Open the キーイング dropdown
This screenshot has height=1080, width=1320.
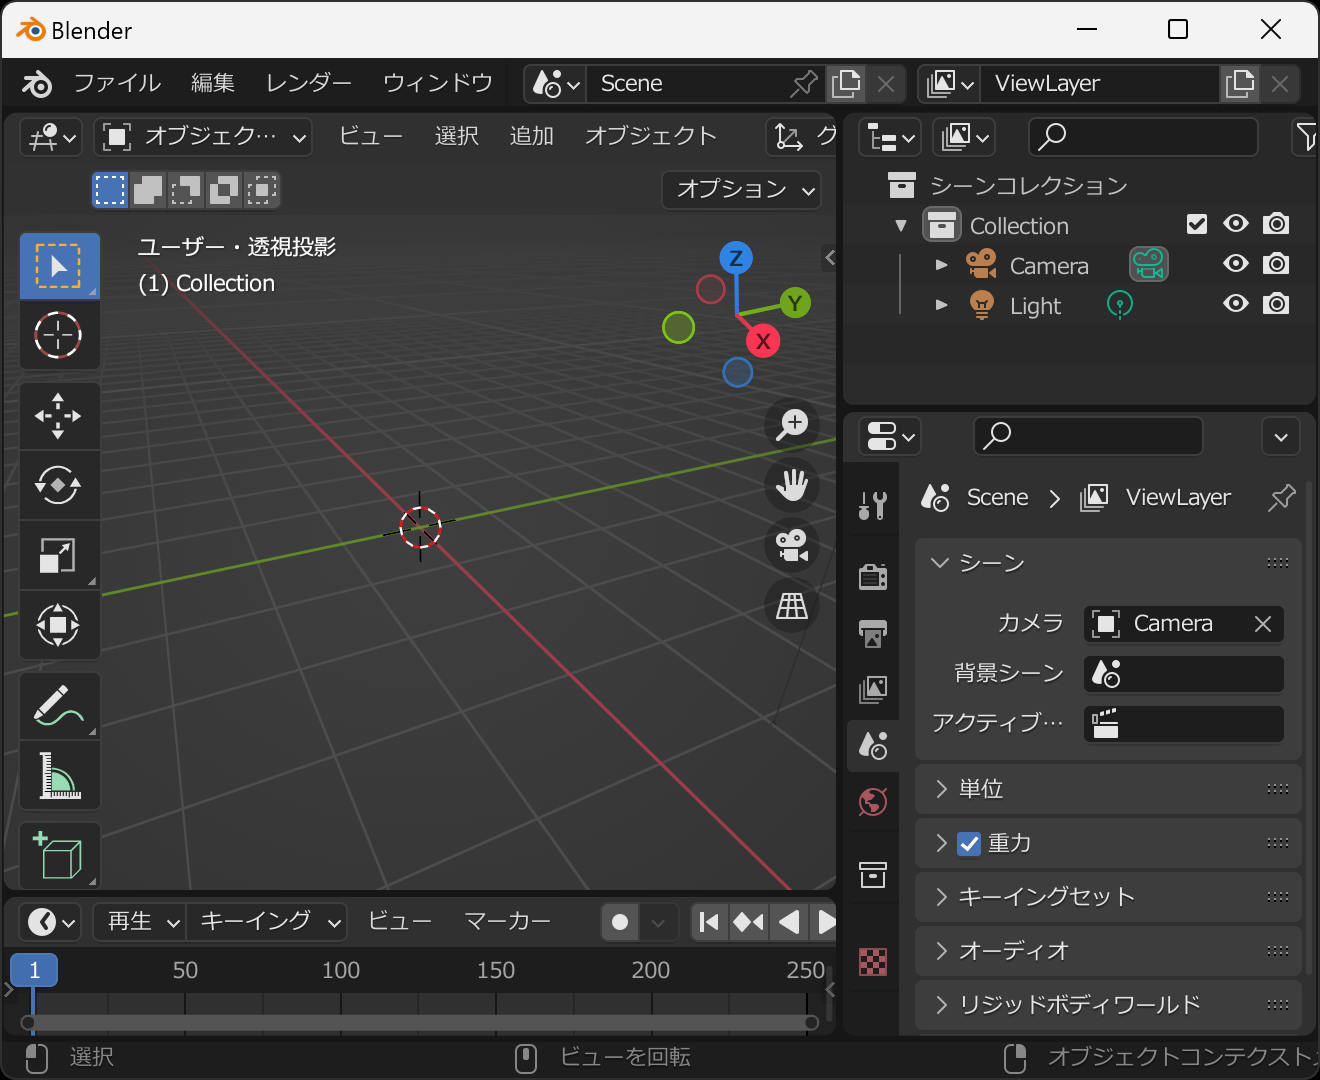point(267,922)
